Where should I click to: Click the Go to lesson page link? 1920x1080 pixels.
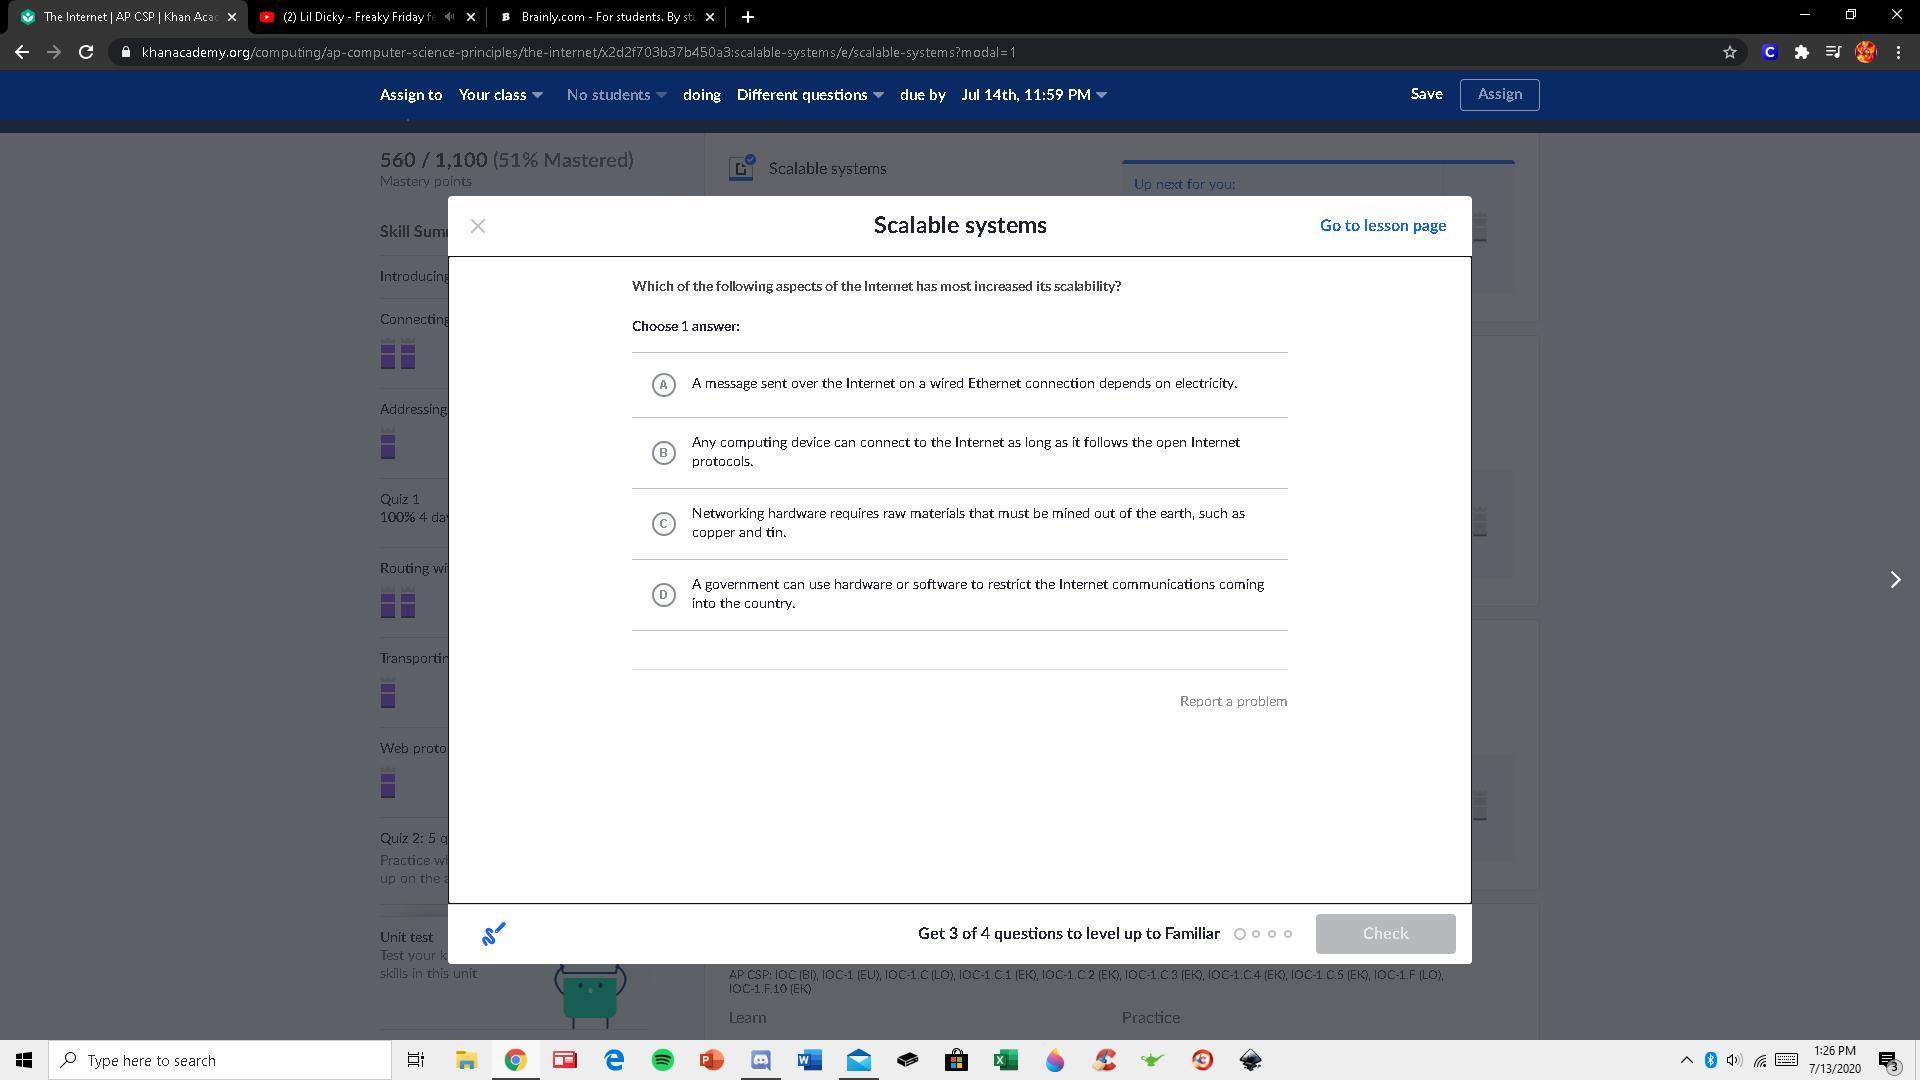click(x=1382, y=226)
